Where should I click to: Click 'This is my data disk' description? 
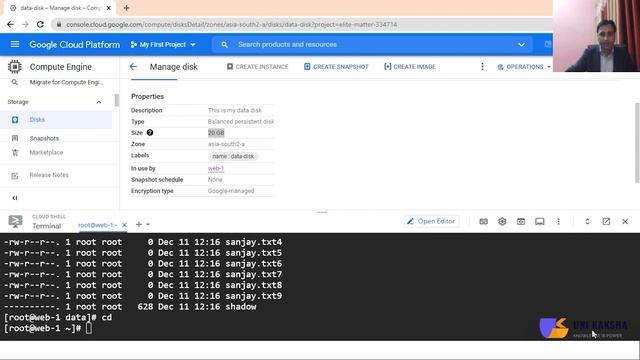coord(235,110)
